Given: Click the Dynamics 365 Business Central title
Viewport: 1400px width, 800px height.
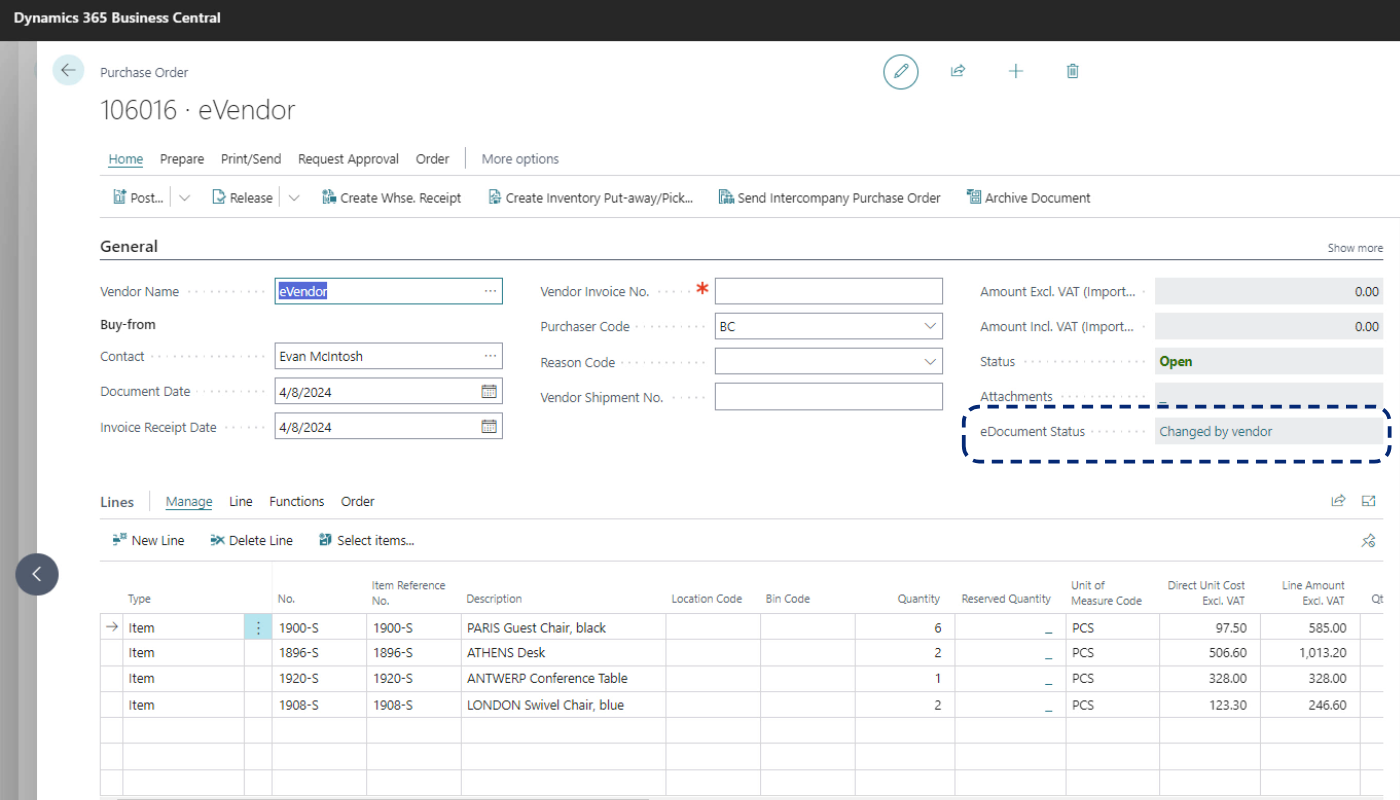Looking at the screenshot, I should coord(117,18).
